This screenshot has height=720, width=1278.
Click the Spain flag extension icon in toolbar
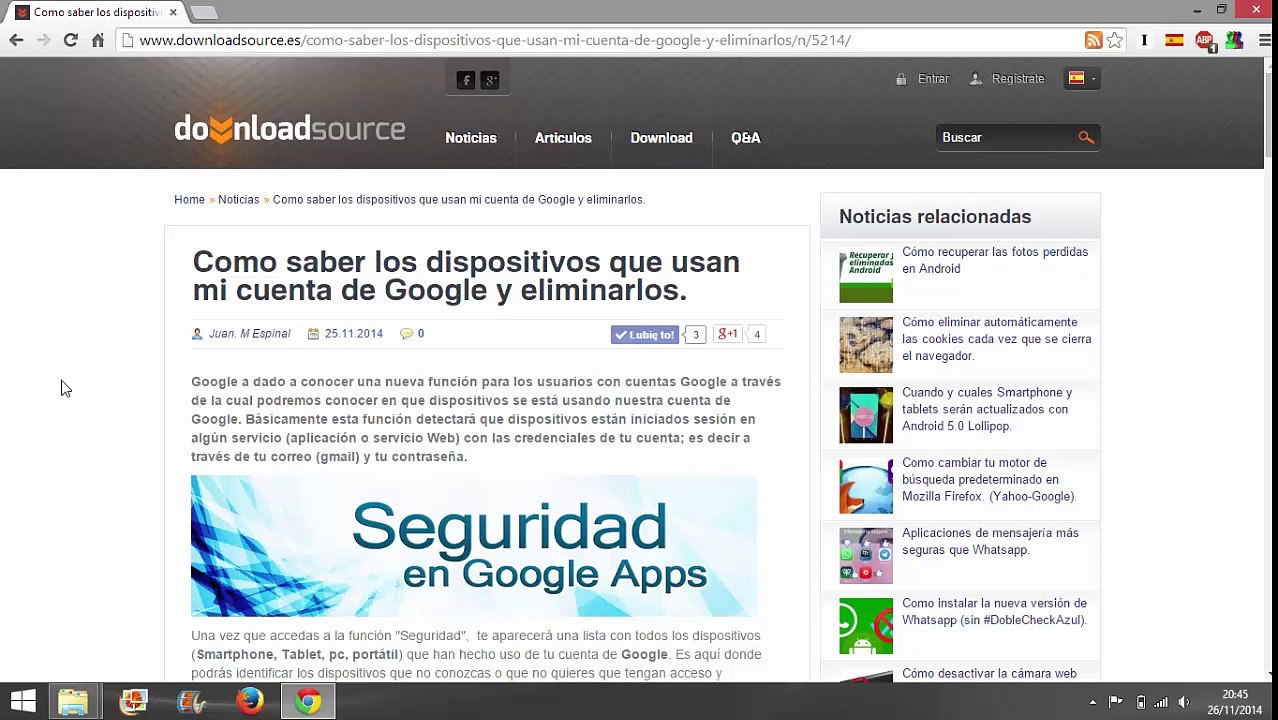click(1174, 40)
